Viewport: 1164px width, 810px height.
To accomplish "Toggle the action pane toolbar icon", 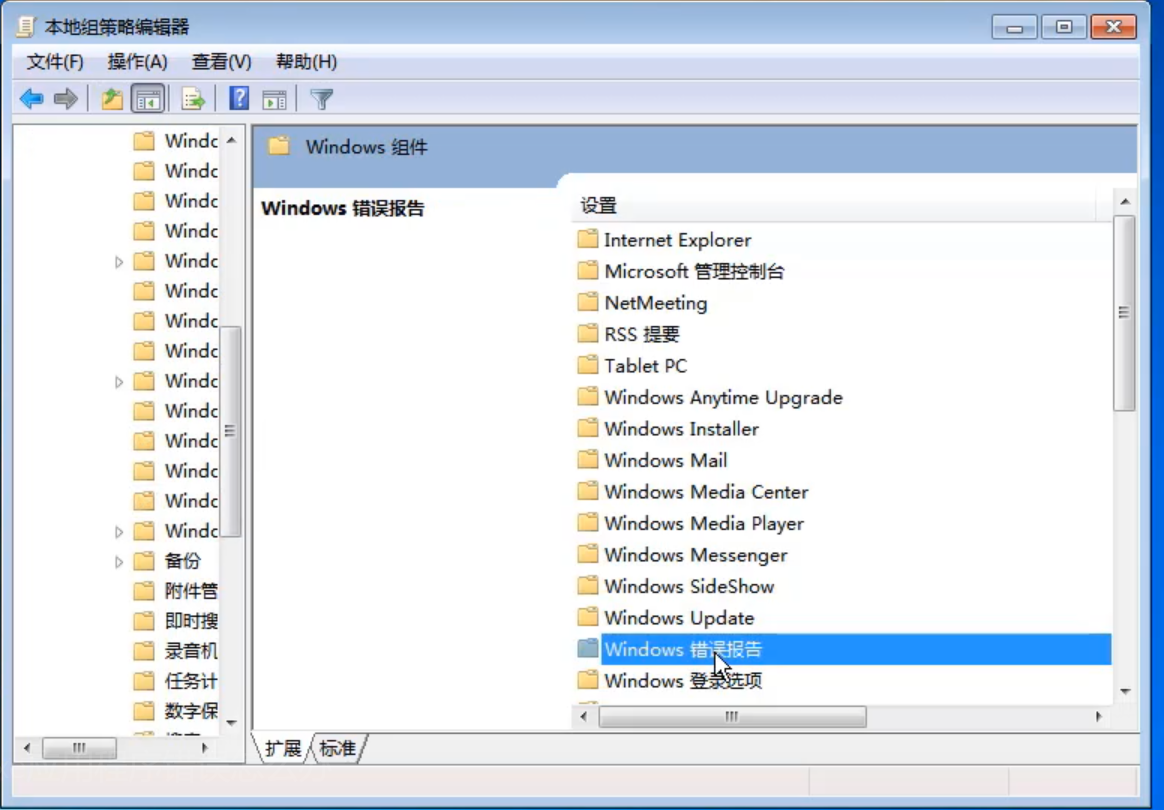I will 274,98.
